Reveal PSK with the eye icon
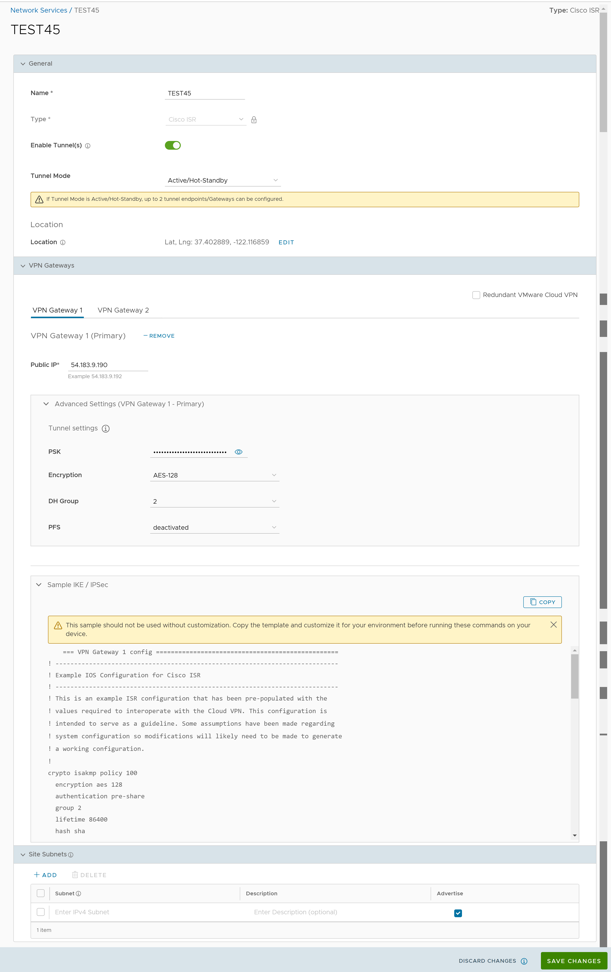The width and height of the screenshot is (611, 972). [238, 452]
